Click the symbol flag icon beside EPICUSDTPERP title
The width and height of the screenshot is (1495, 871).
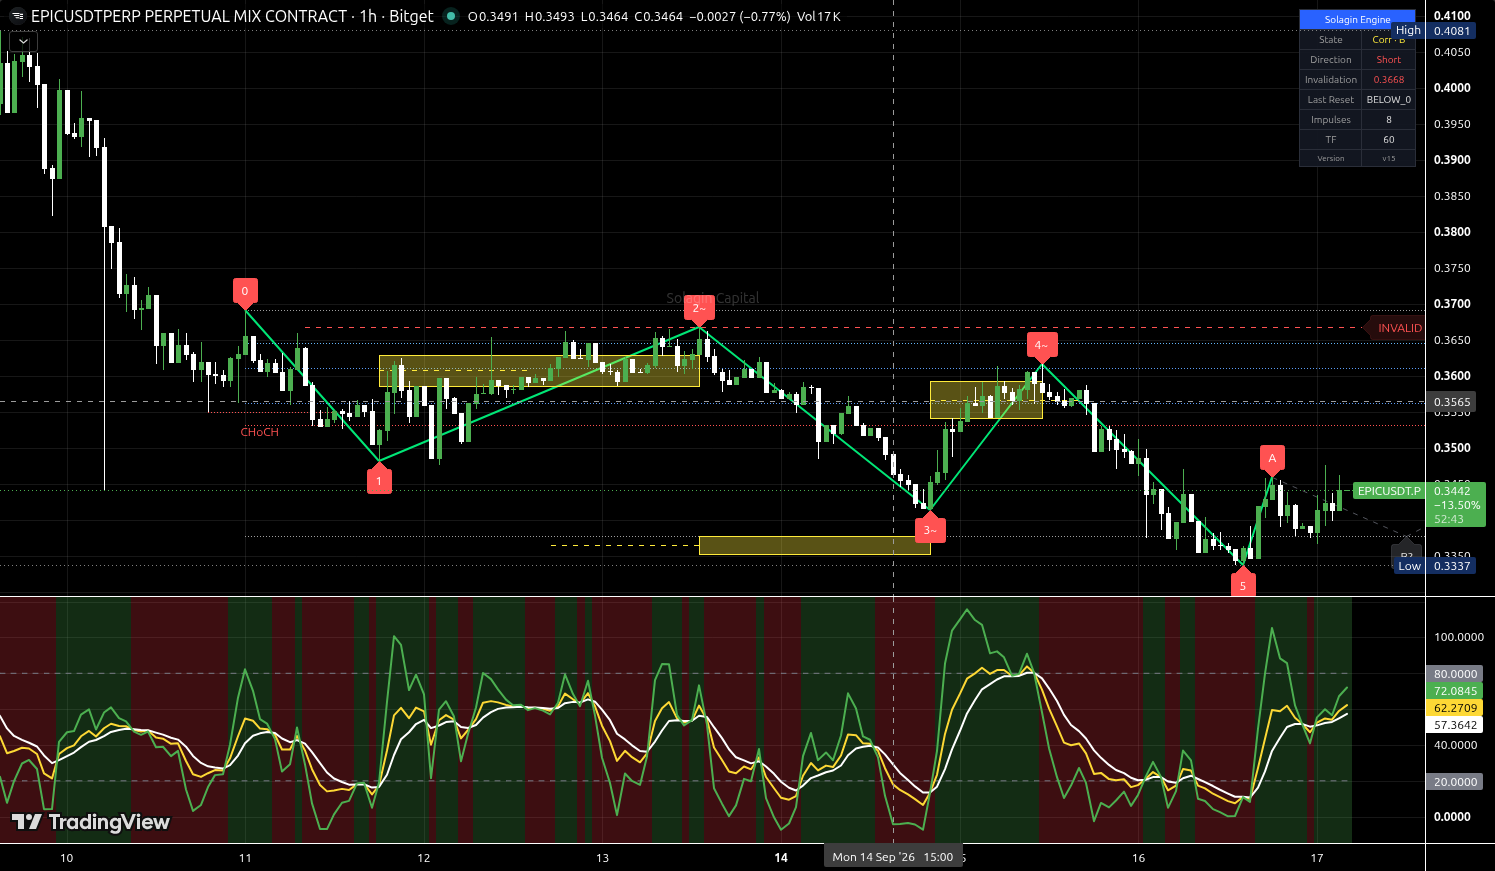17,16
